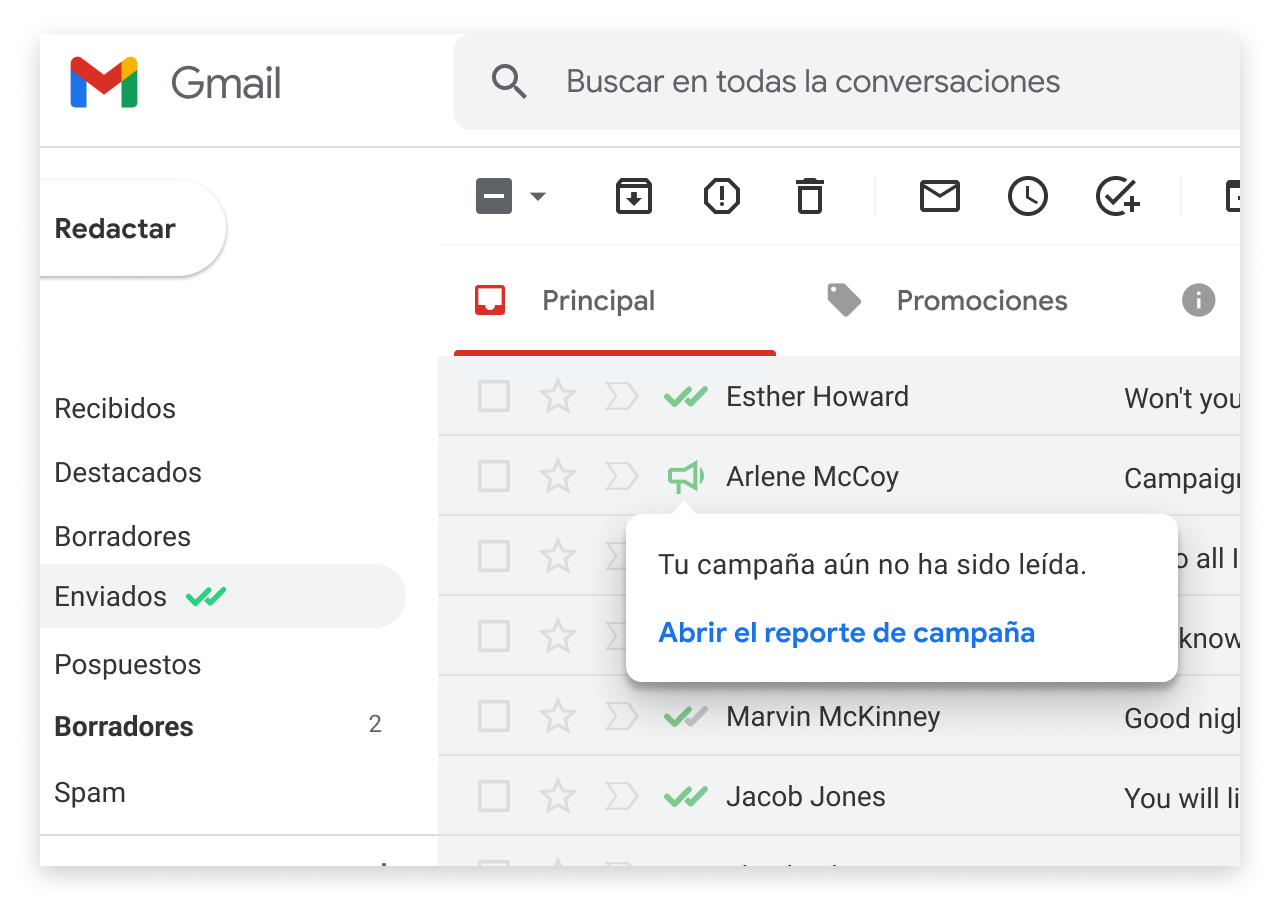1280x922 pixels.
Task: Click the campaign megaphone icon beside Arlene McCoy
Action: [x=685, y=477]
